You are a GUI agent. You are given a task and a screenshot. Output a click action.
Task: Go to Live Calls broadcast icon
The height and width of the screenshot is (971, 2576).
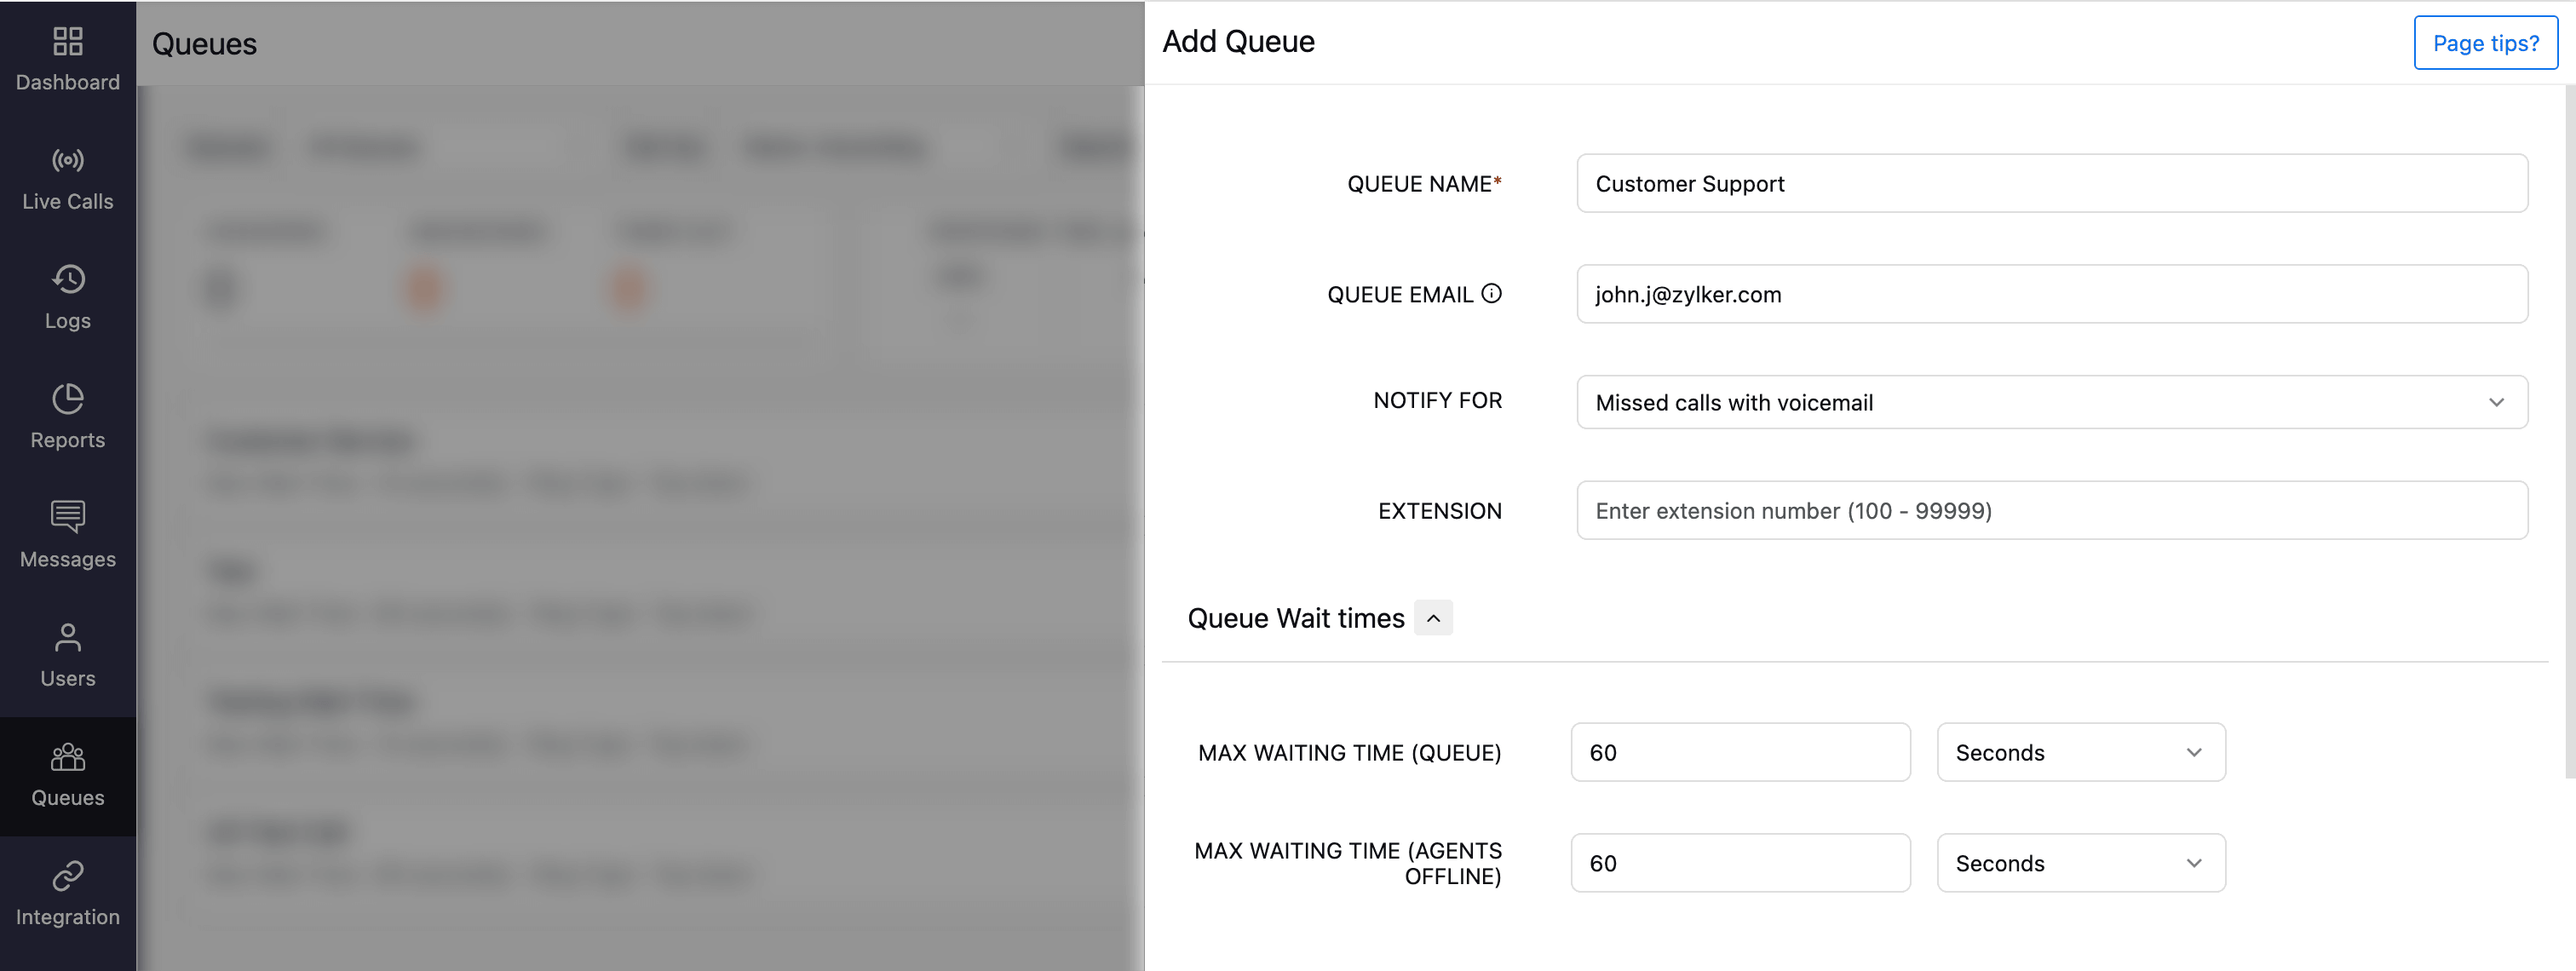[x=68, y=160]
